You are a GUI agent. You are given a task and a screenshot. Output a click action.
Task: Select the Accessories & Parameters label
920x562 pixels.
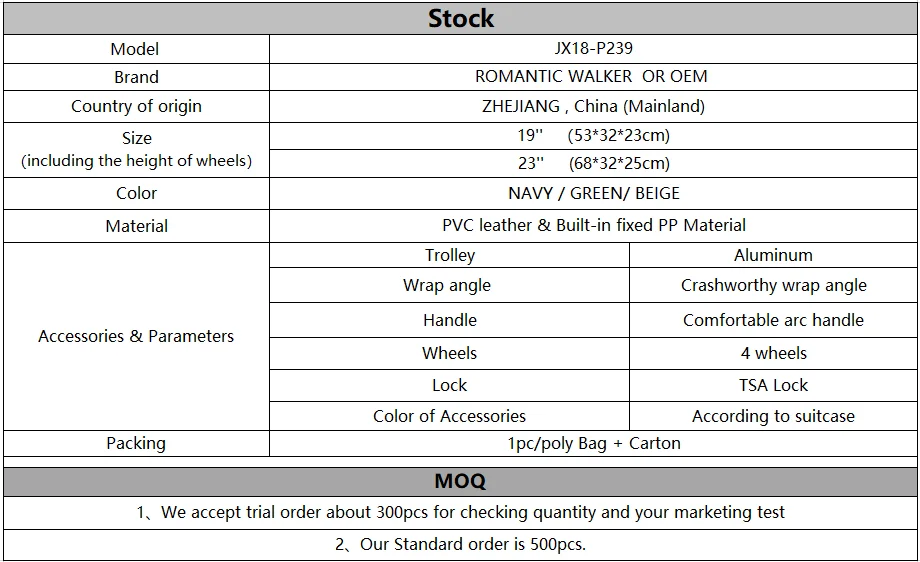pos(136,336)
